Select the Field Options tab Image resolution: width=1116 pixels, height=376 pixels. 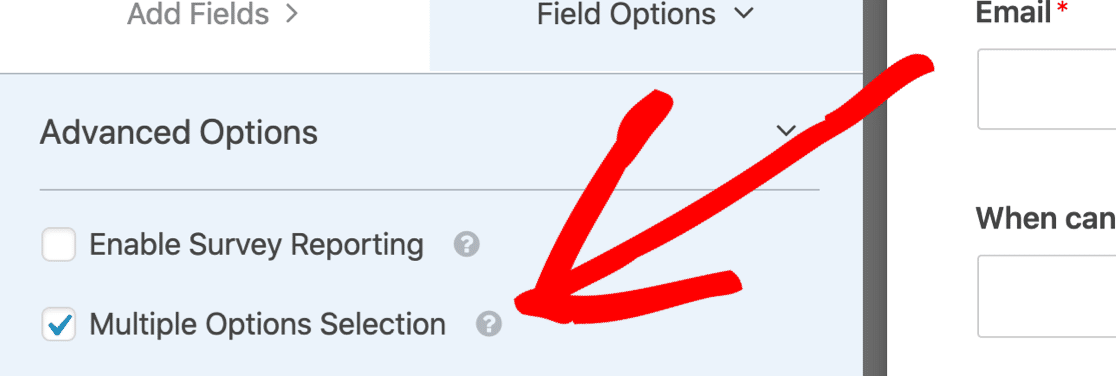pyautogui.click(x=646, y=16)
